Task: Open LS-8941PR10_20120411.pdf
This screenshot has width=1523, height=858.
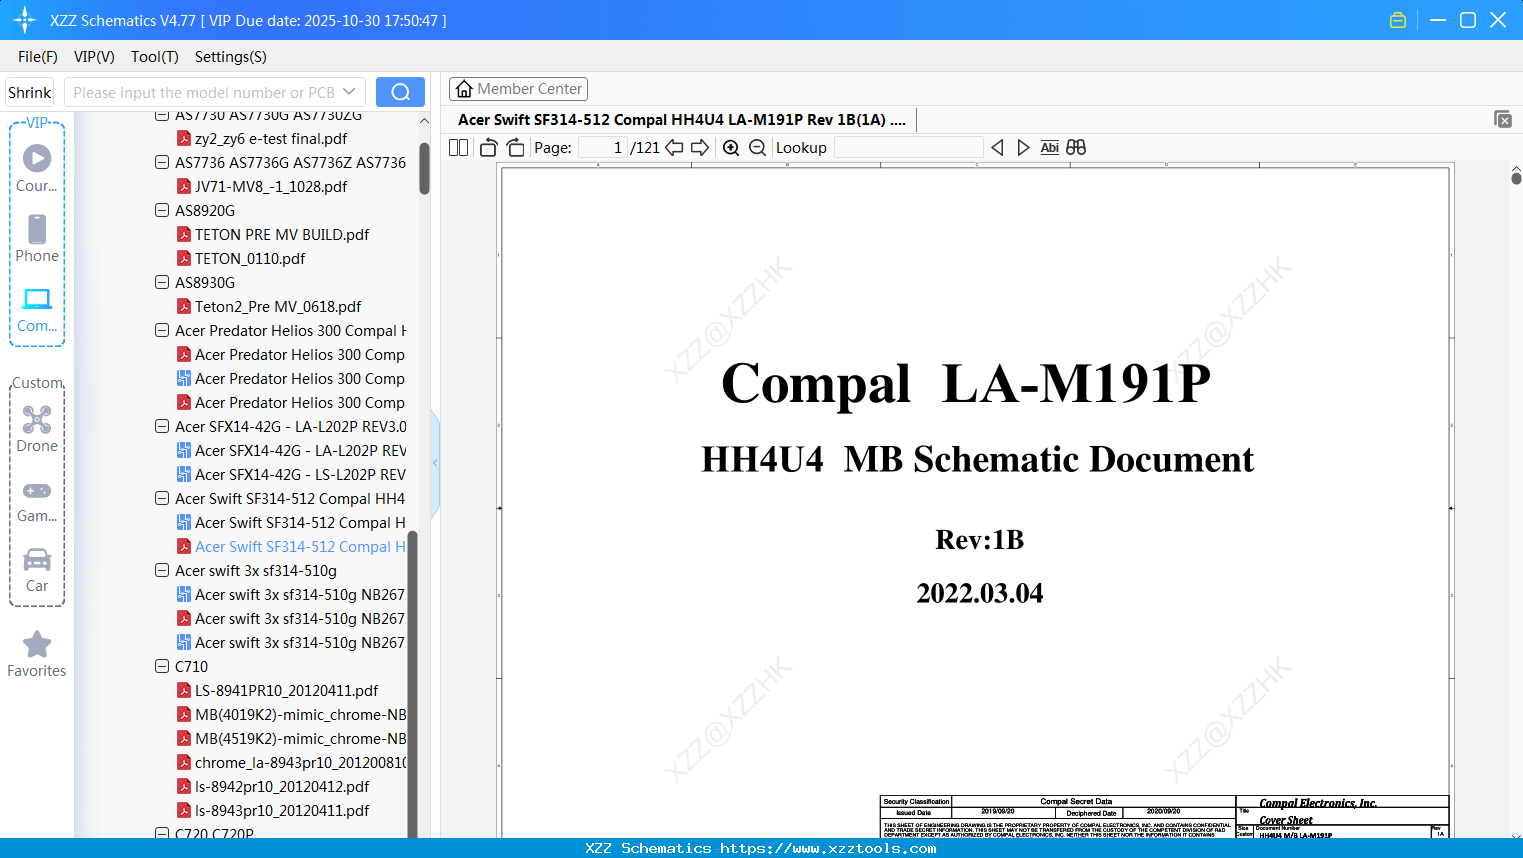Action: (286, 690)
